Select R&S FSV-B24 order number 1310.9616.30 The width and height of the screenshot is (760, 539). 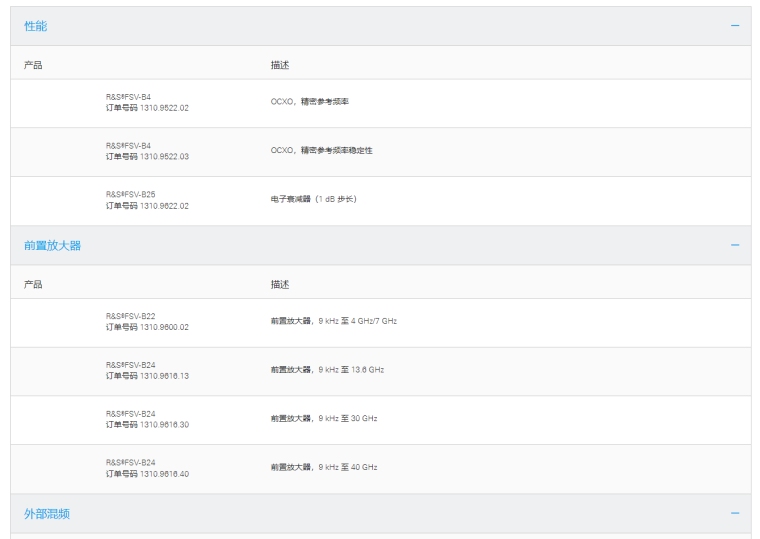coord(147,420)
